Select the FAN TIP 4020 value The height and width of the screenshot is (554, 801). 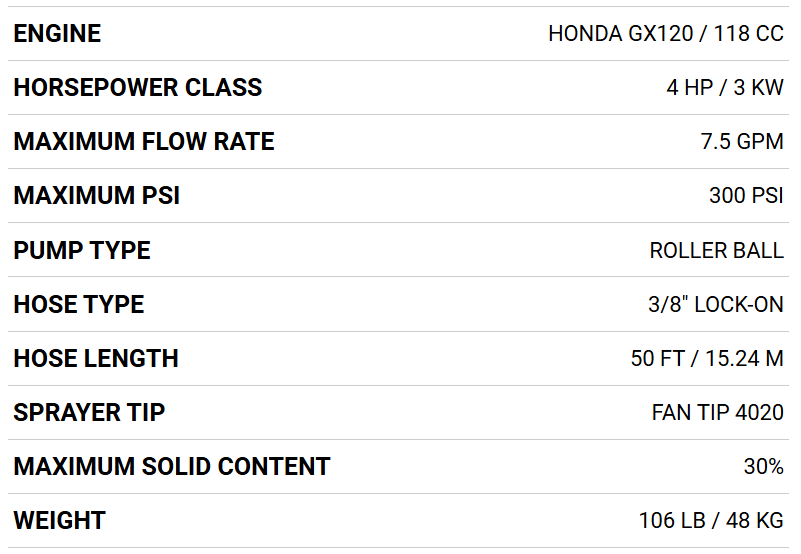click(x=717, y=412)
